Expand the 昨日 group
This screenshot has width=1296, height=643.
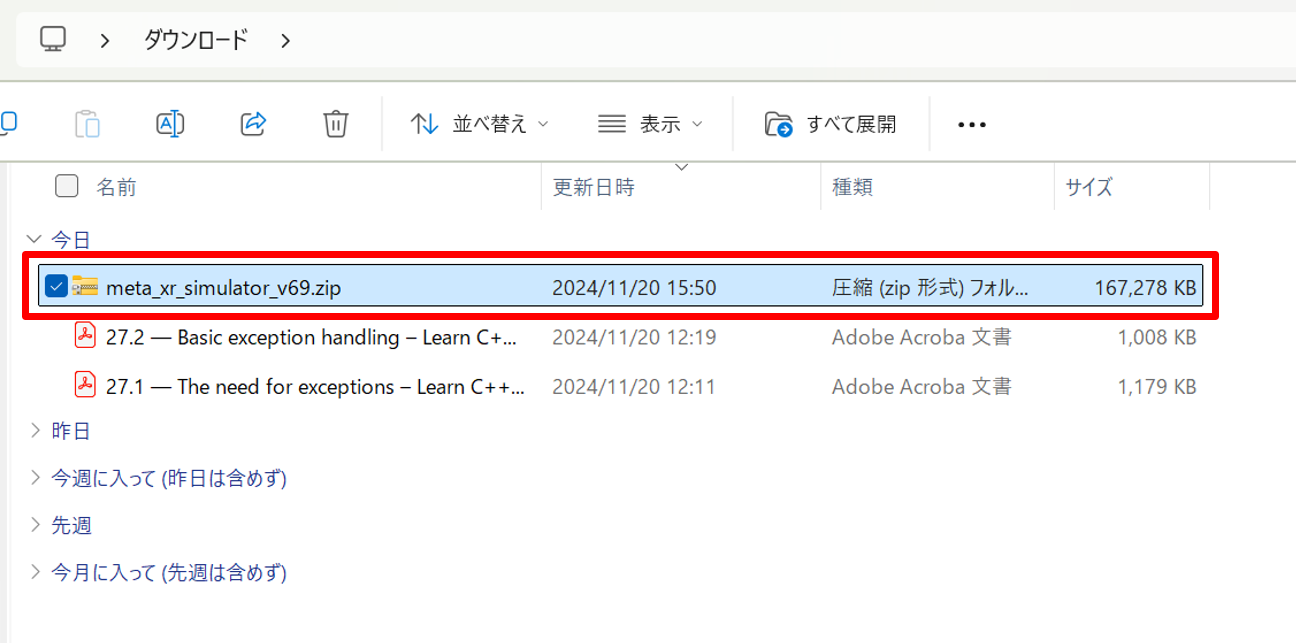tap(35, 431)
